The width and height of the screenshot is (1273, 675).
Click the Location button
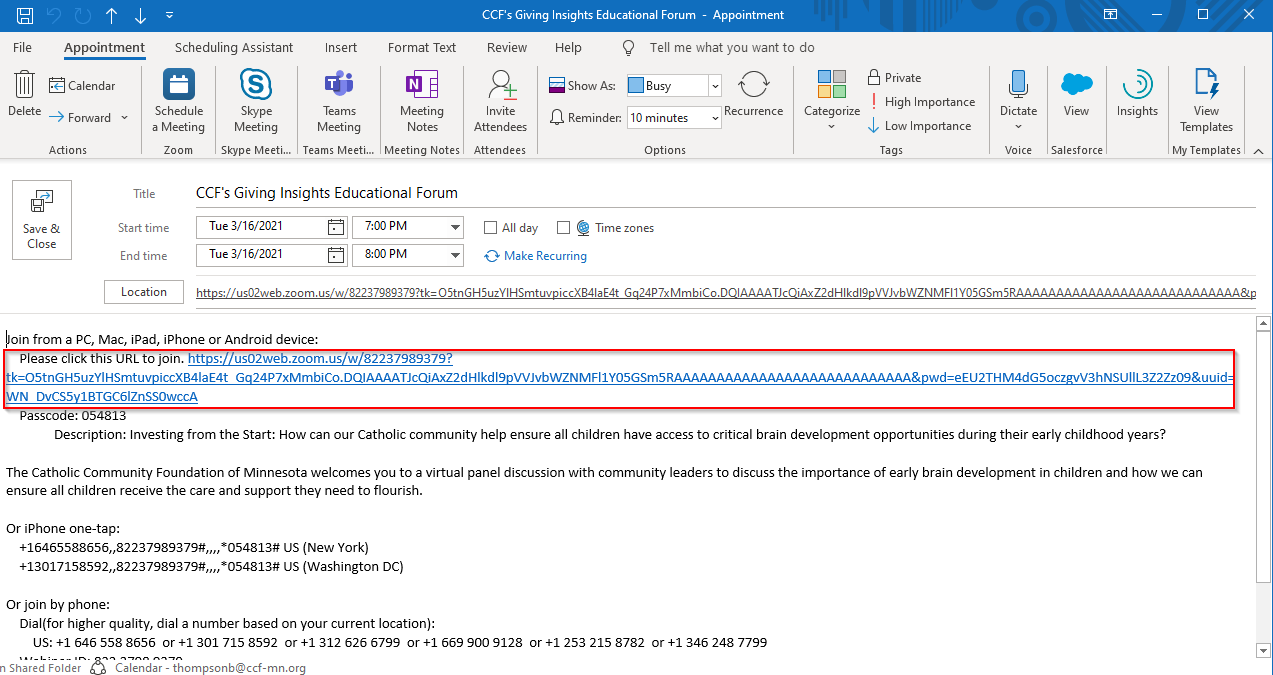[x=144, y=292]
